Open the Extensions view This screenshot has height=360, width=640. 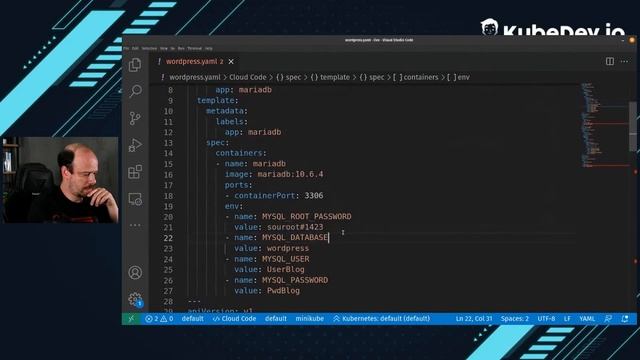click(135, 172)
